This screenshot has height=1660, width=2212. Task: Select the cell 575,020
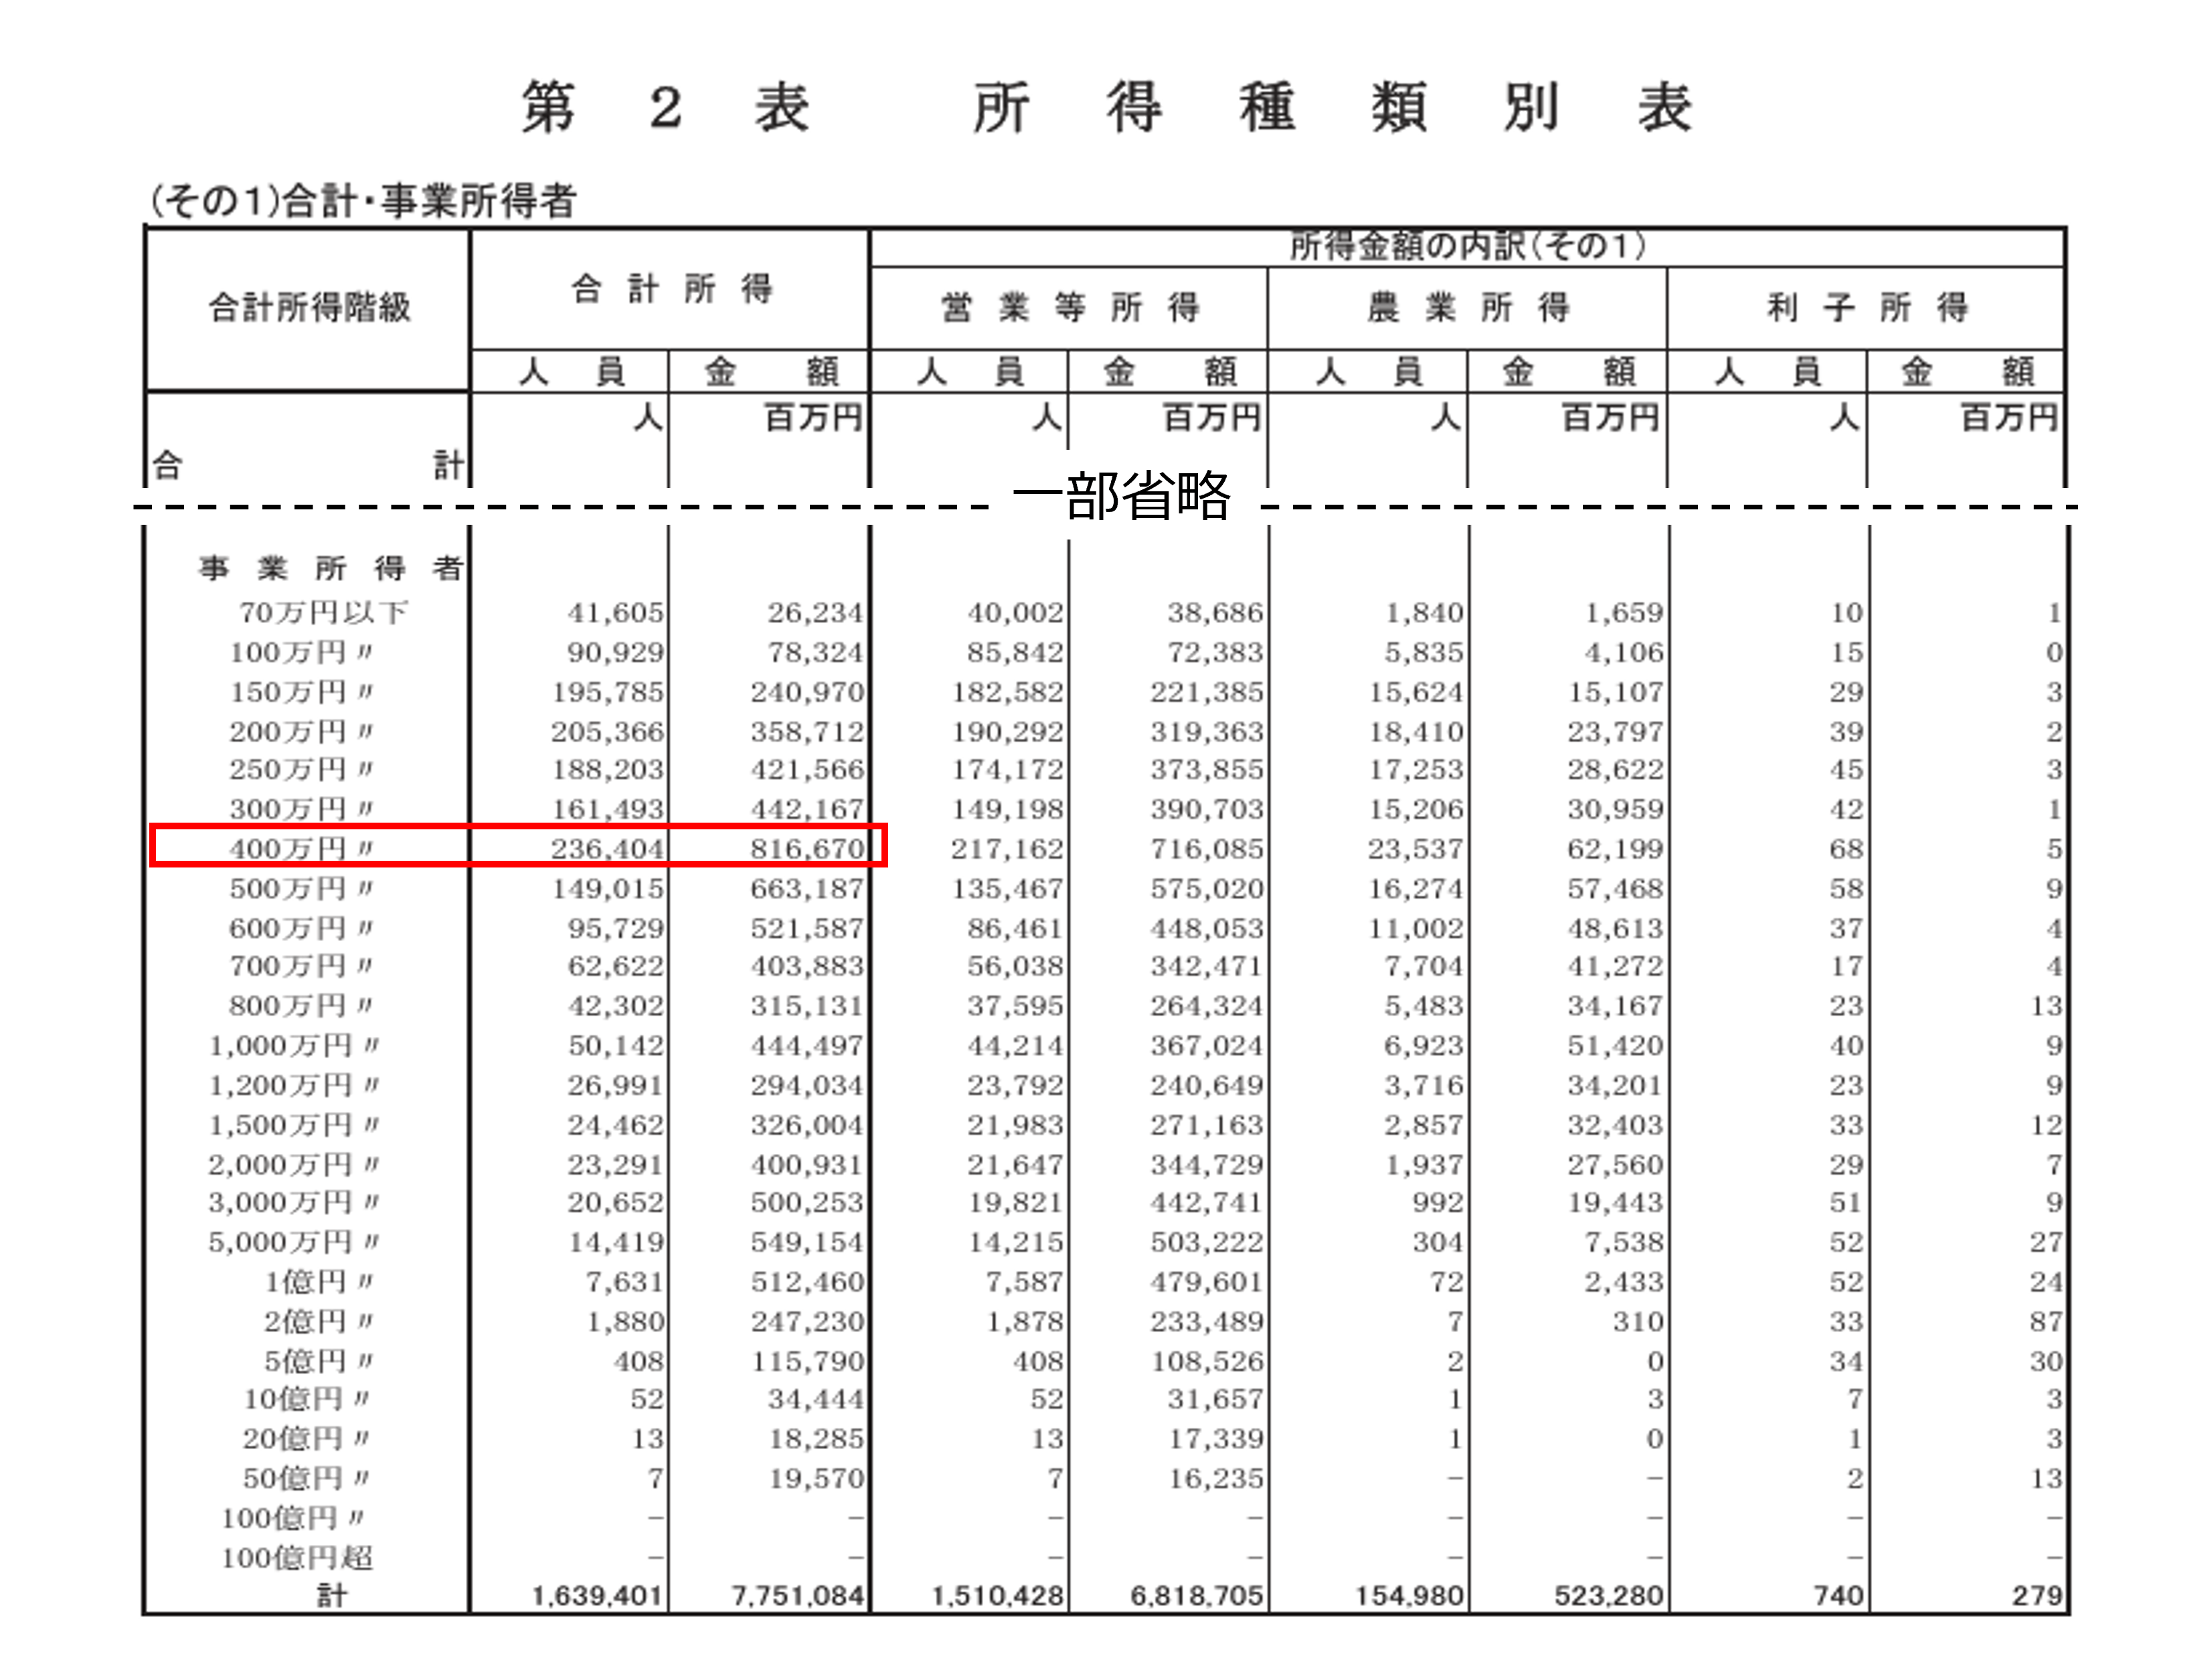coord(1208,889)
